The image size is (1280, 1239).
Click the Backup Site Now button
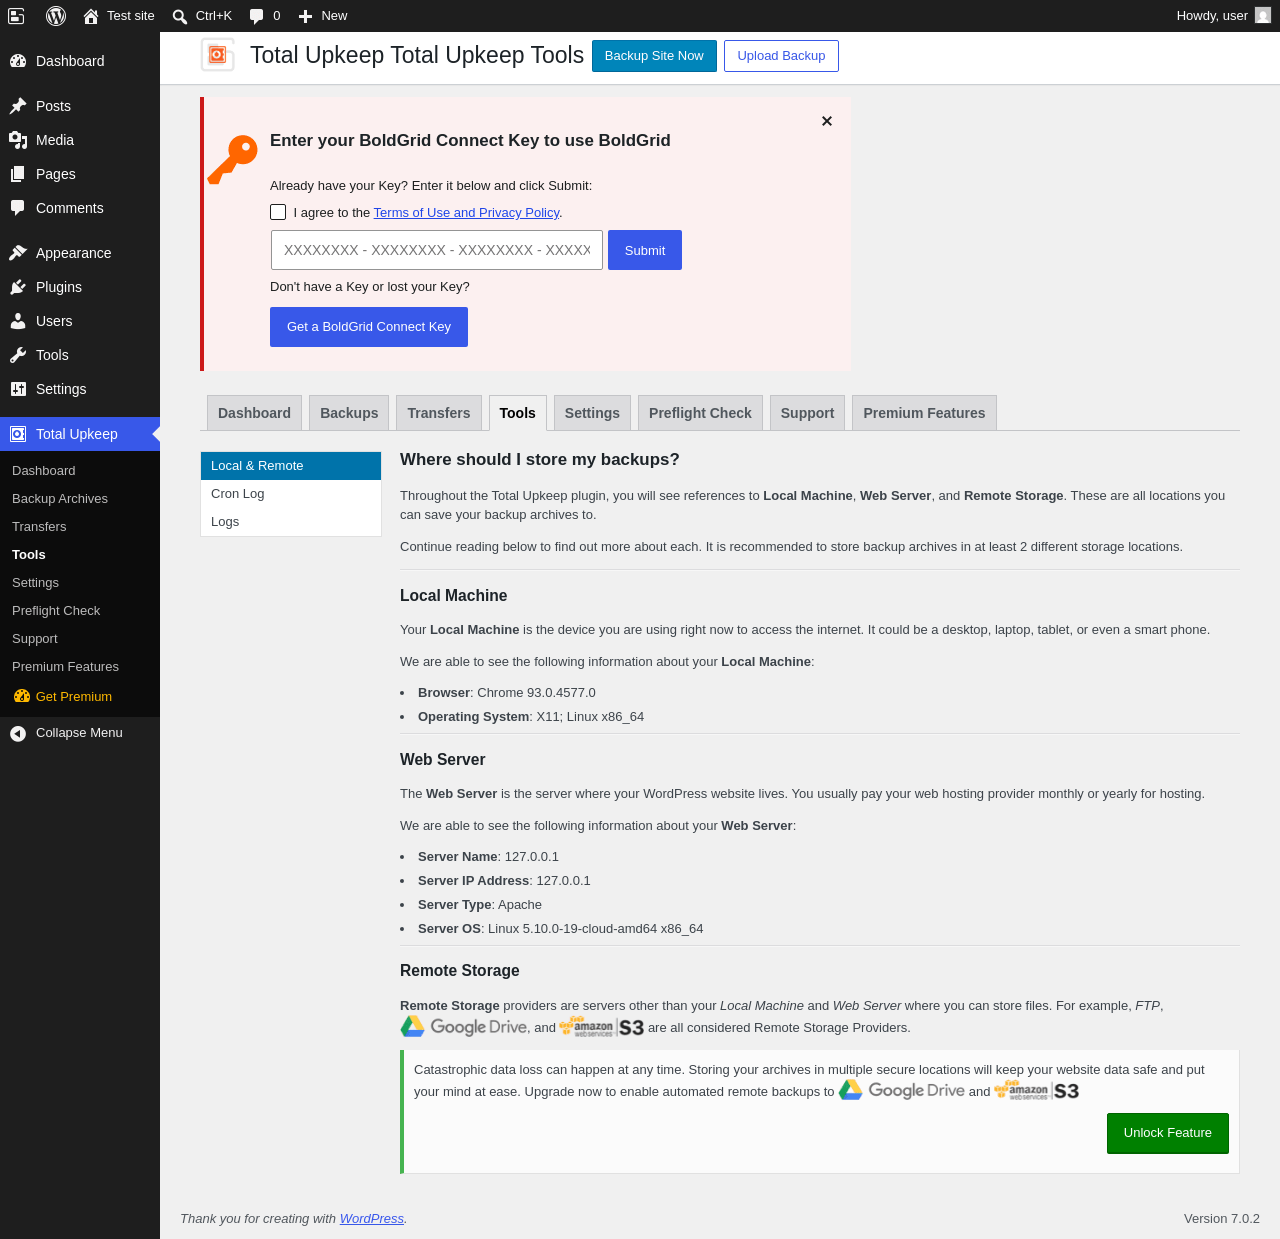pyautogui.click(x=654, y=56)
